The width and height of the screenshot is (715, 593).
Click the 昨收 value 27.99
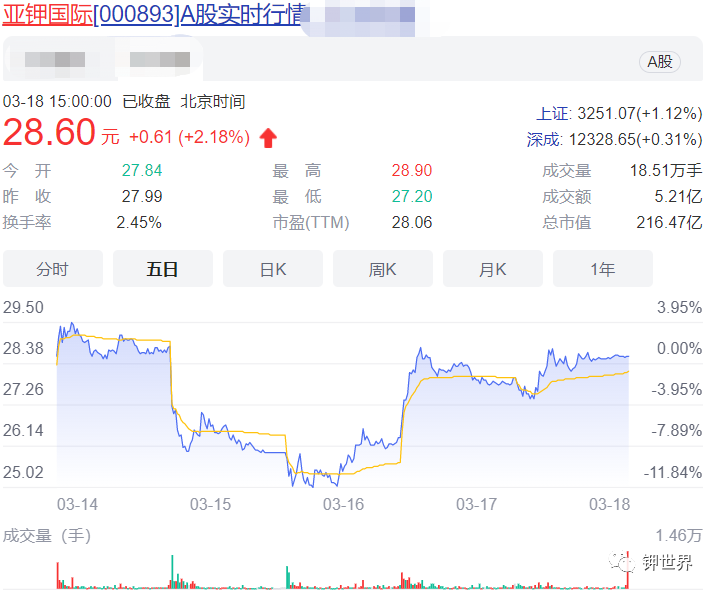click(x=142, y=197)
